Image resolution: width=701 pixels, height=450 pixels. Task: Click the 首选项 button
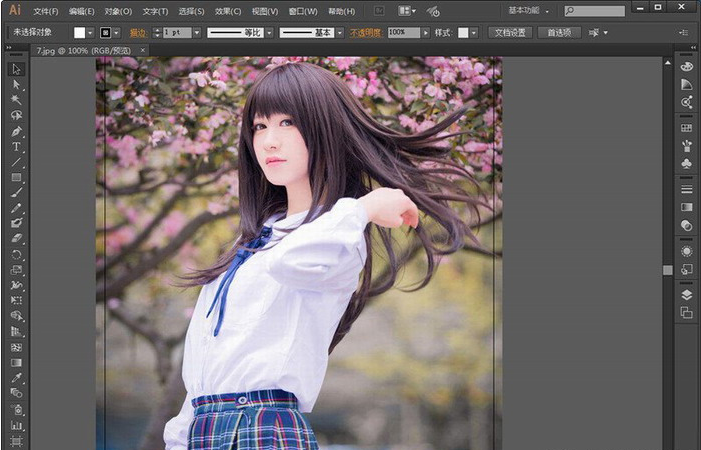point(559,32)
